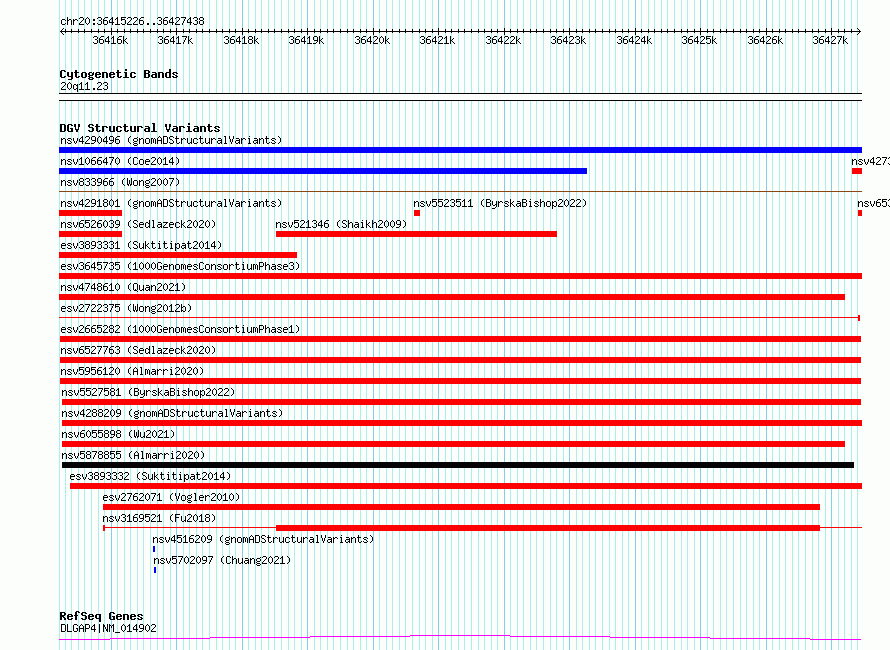Click the red bar under esv3645735

pyautogui.click(x=460, y=276)
